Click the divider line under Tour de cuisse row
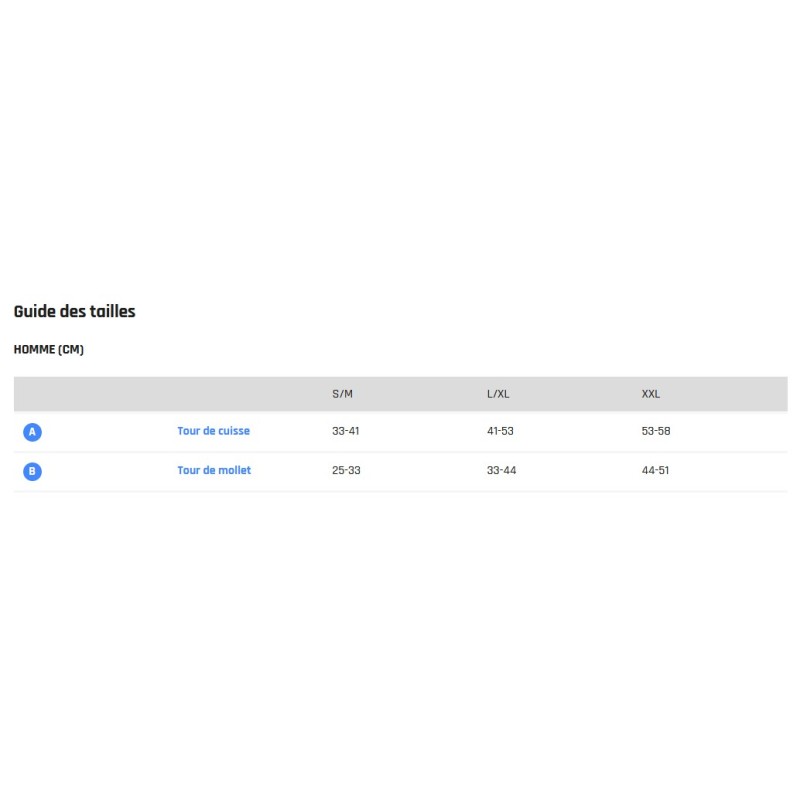The width and height of the screenshot is (800, 800). coord(401,452)
